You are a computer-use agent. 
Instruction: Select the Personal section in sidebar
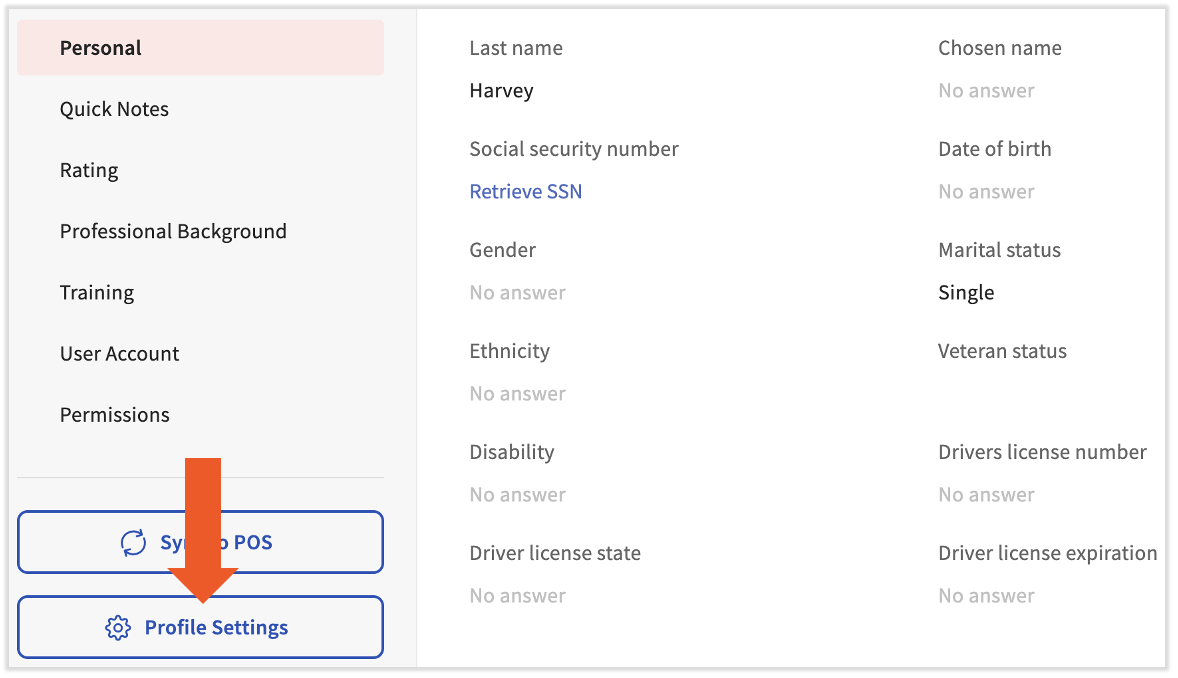tap(101, 48)
